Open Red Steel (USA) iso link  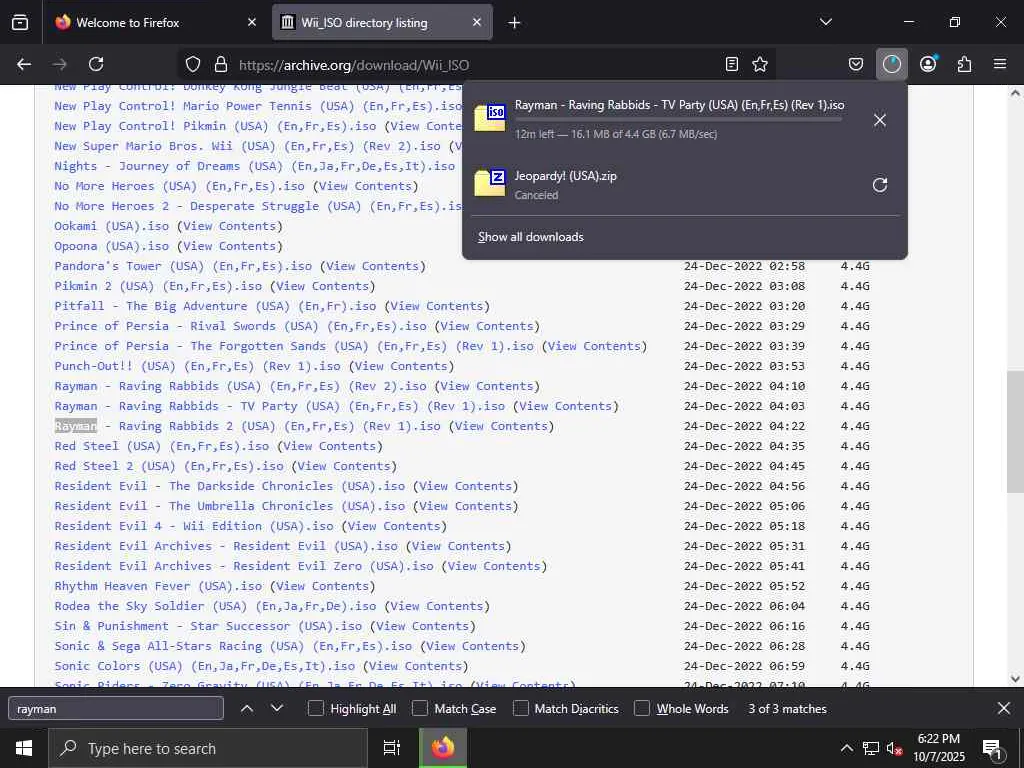tap(161, 446)
